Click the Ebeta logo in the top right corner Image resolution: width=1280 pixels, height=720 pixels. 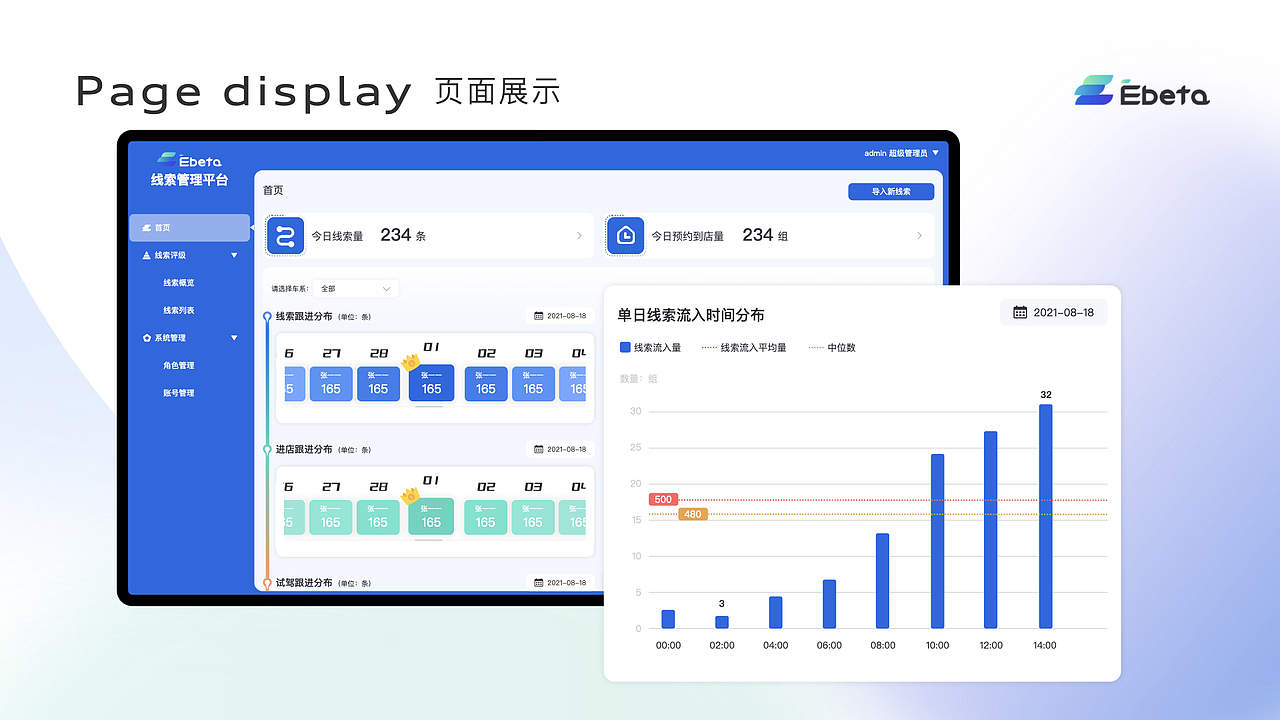pyautogui.click(x=1140, y=92)
